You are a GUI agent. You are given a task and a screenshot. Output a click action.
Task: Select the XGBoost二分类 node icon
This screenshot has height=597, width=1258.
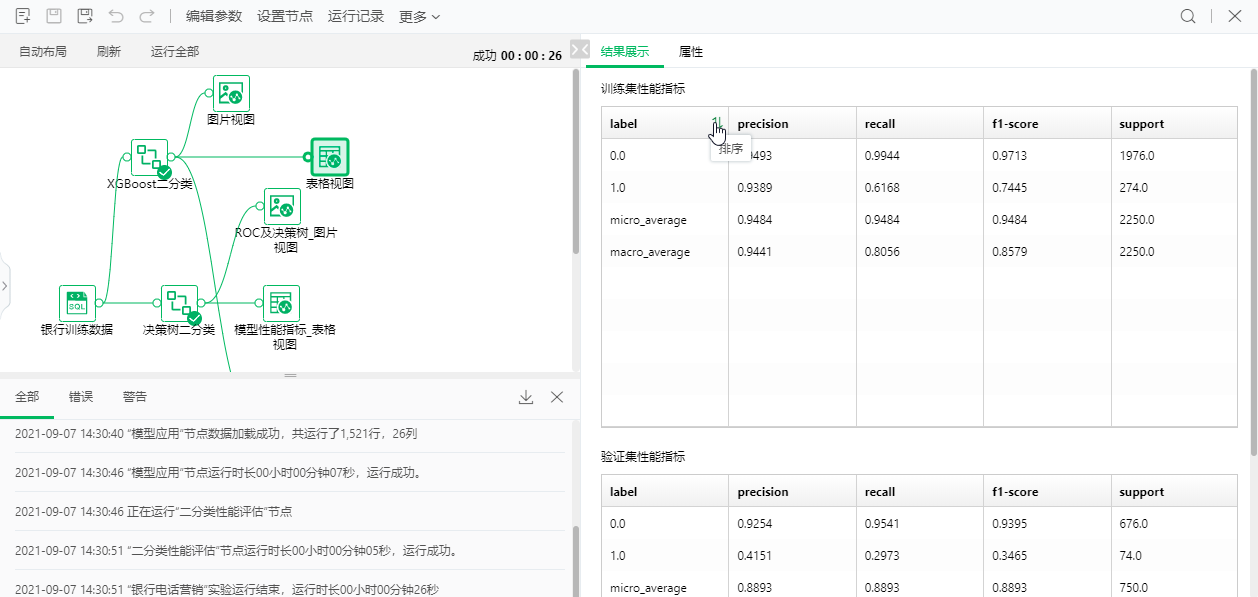pyautogui.click(x=149, y=157)
